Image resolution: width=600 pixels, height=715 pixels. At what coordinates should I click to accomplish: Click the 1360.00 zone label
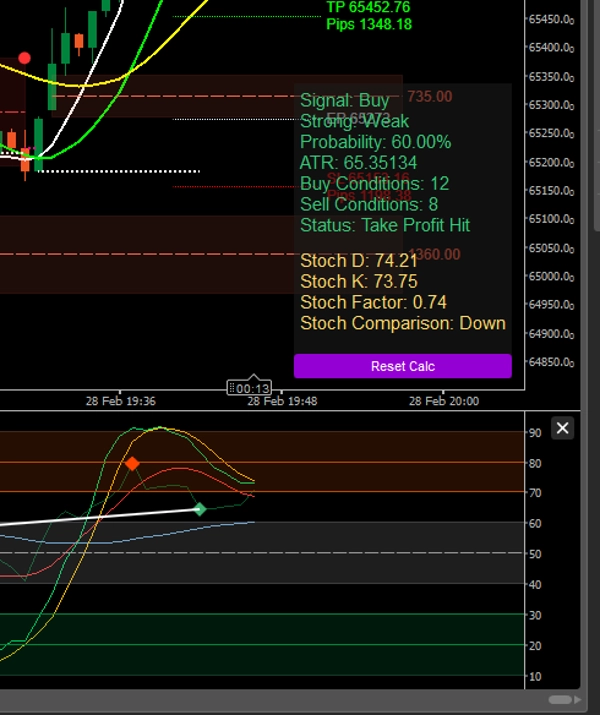[433, 254]
